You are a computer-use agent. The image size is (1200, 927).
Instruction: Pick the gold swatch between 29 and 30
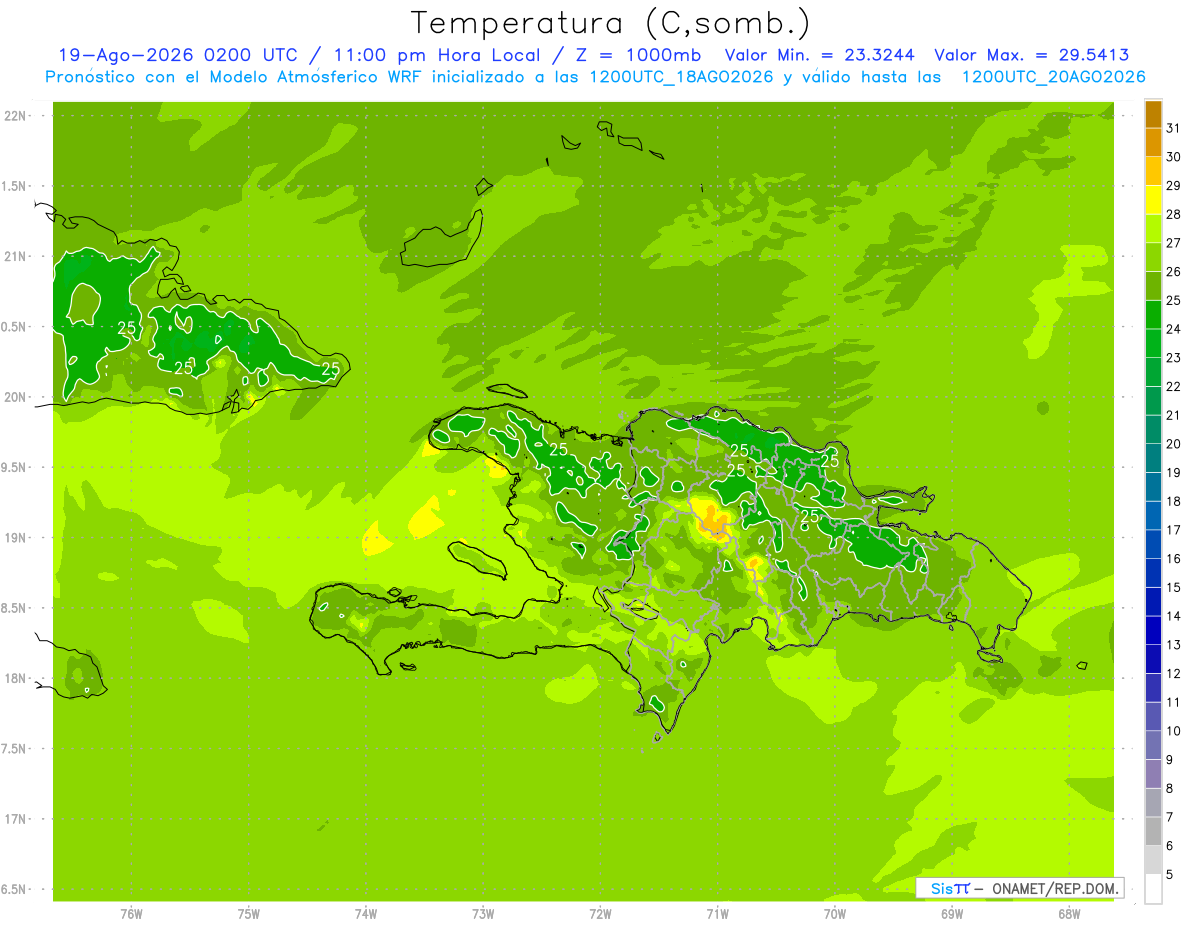1153,171
